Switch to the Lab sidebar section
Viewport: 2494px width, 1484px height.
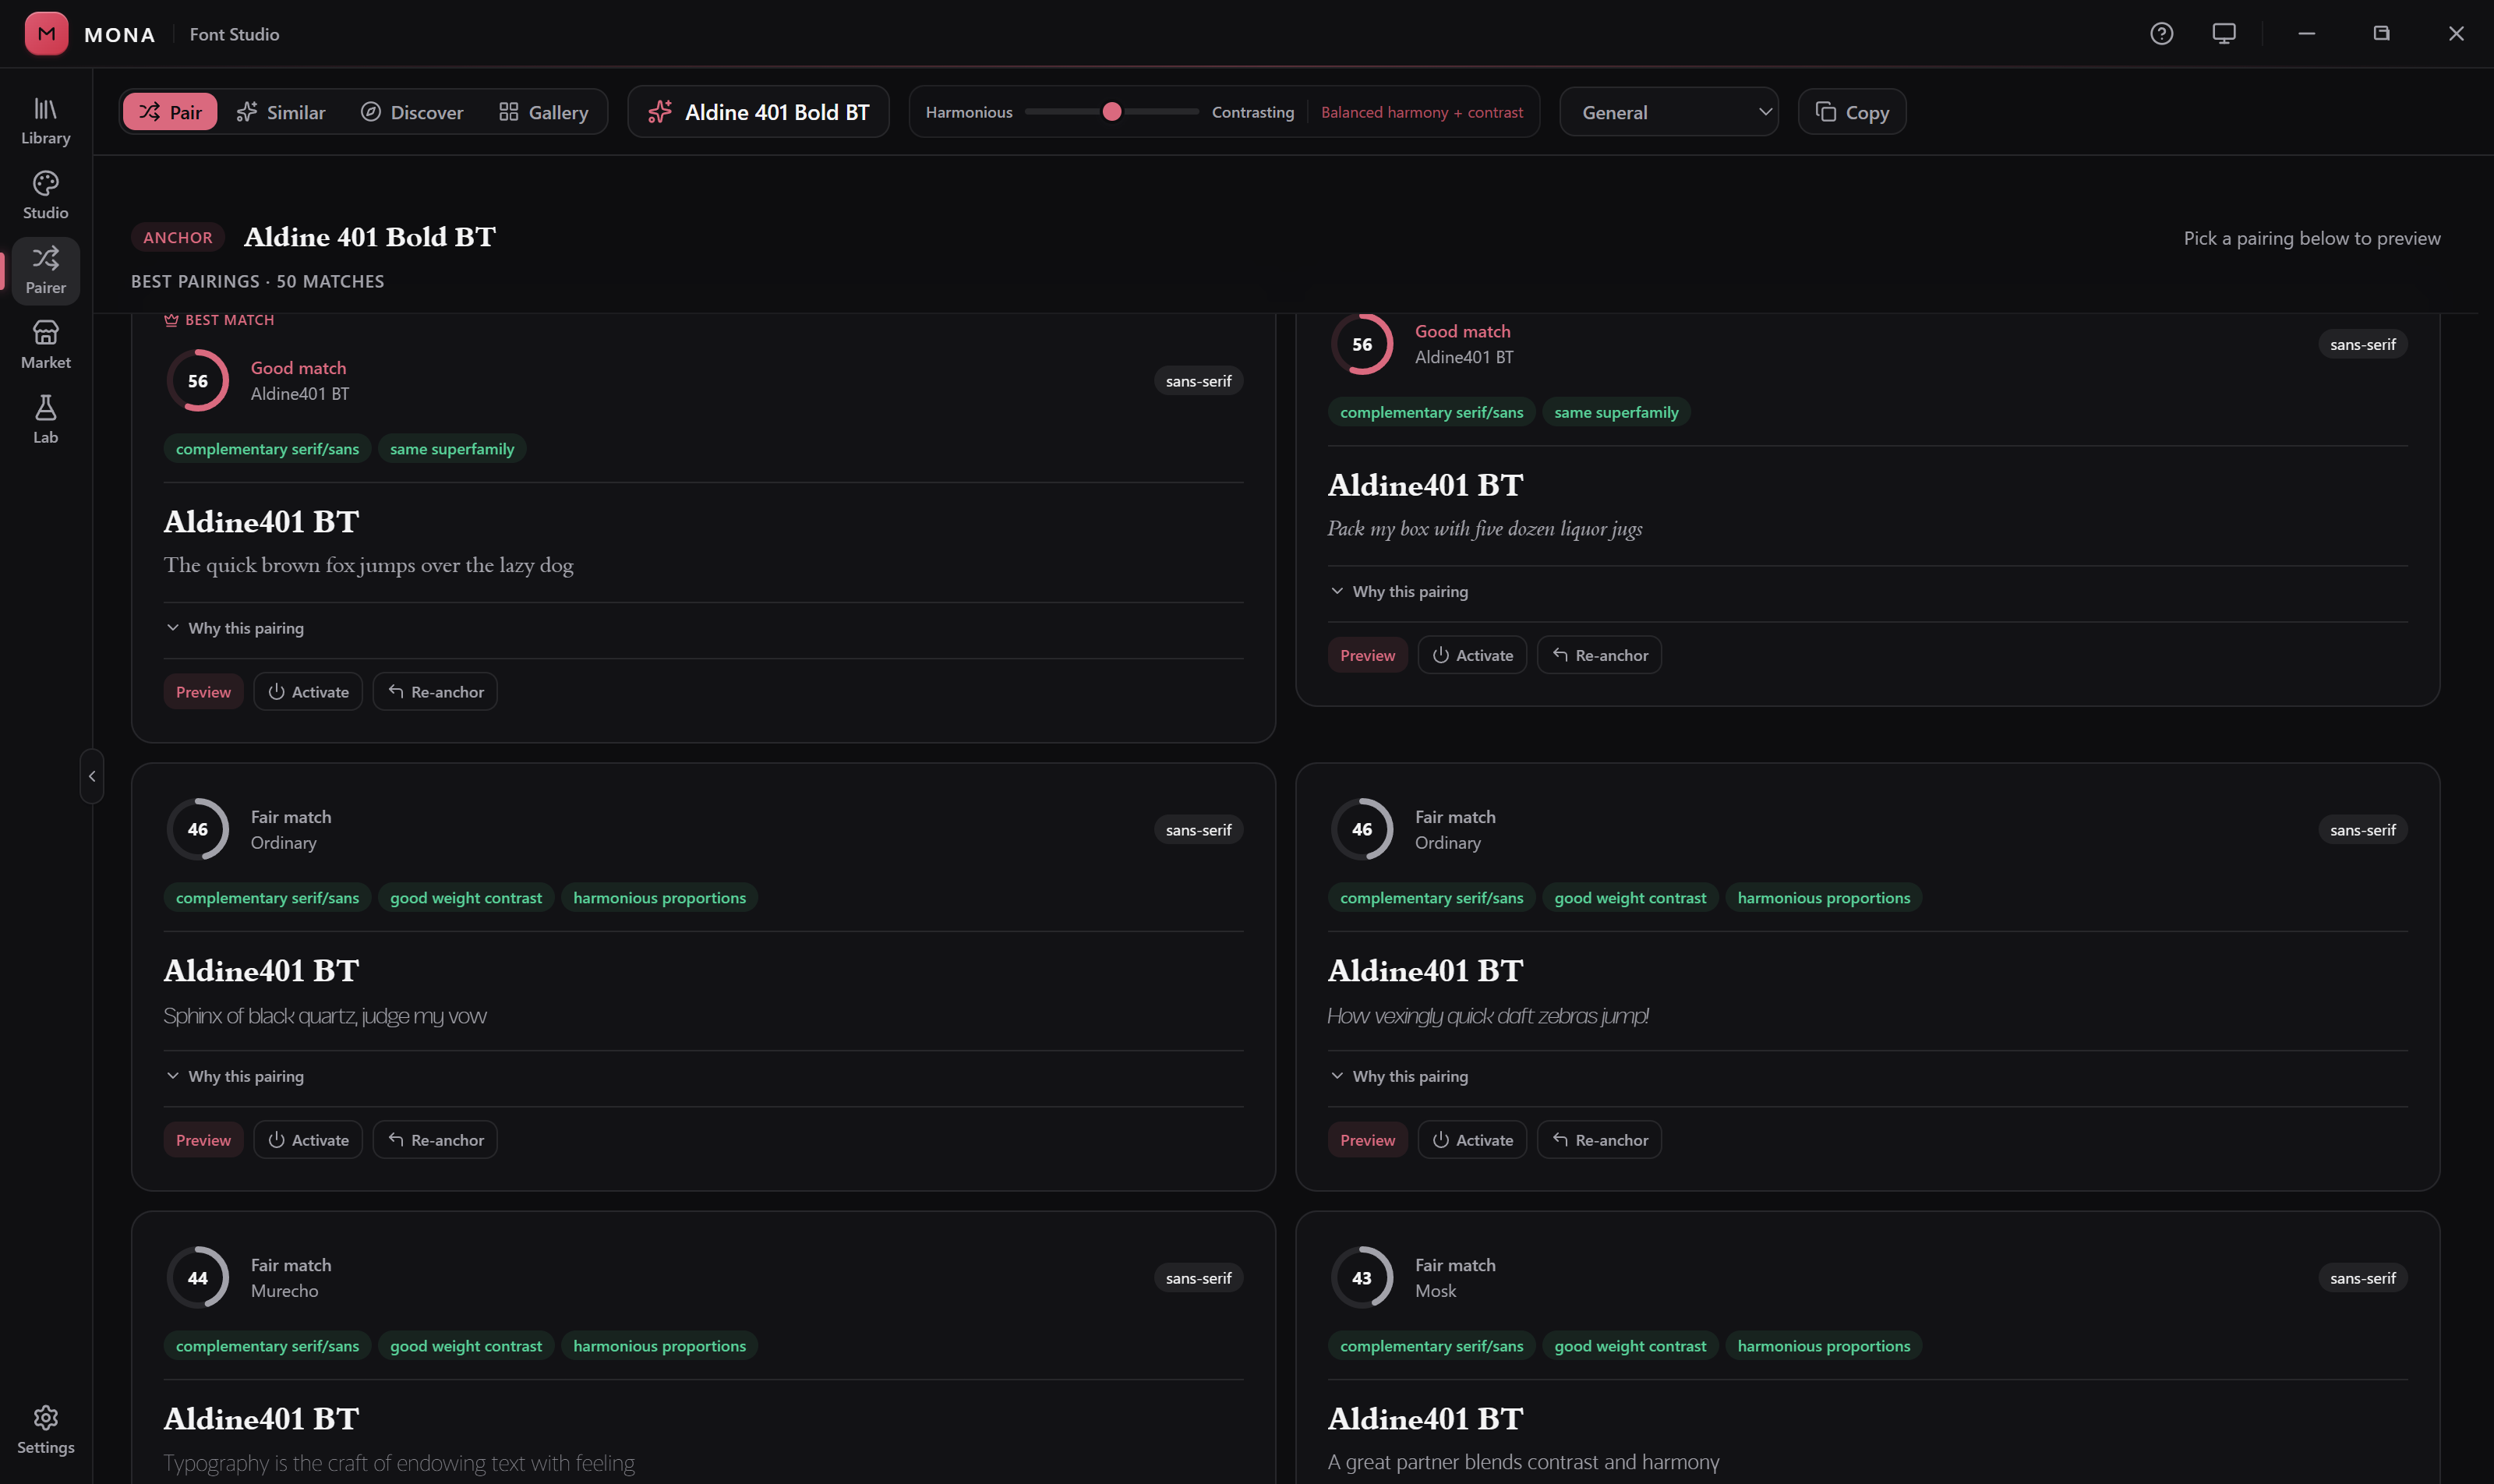[46, 420]
